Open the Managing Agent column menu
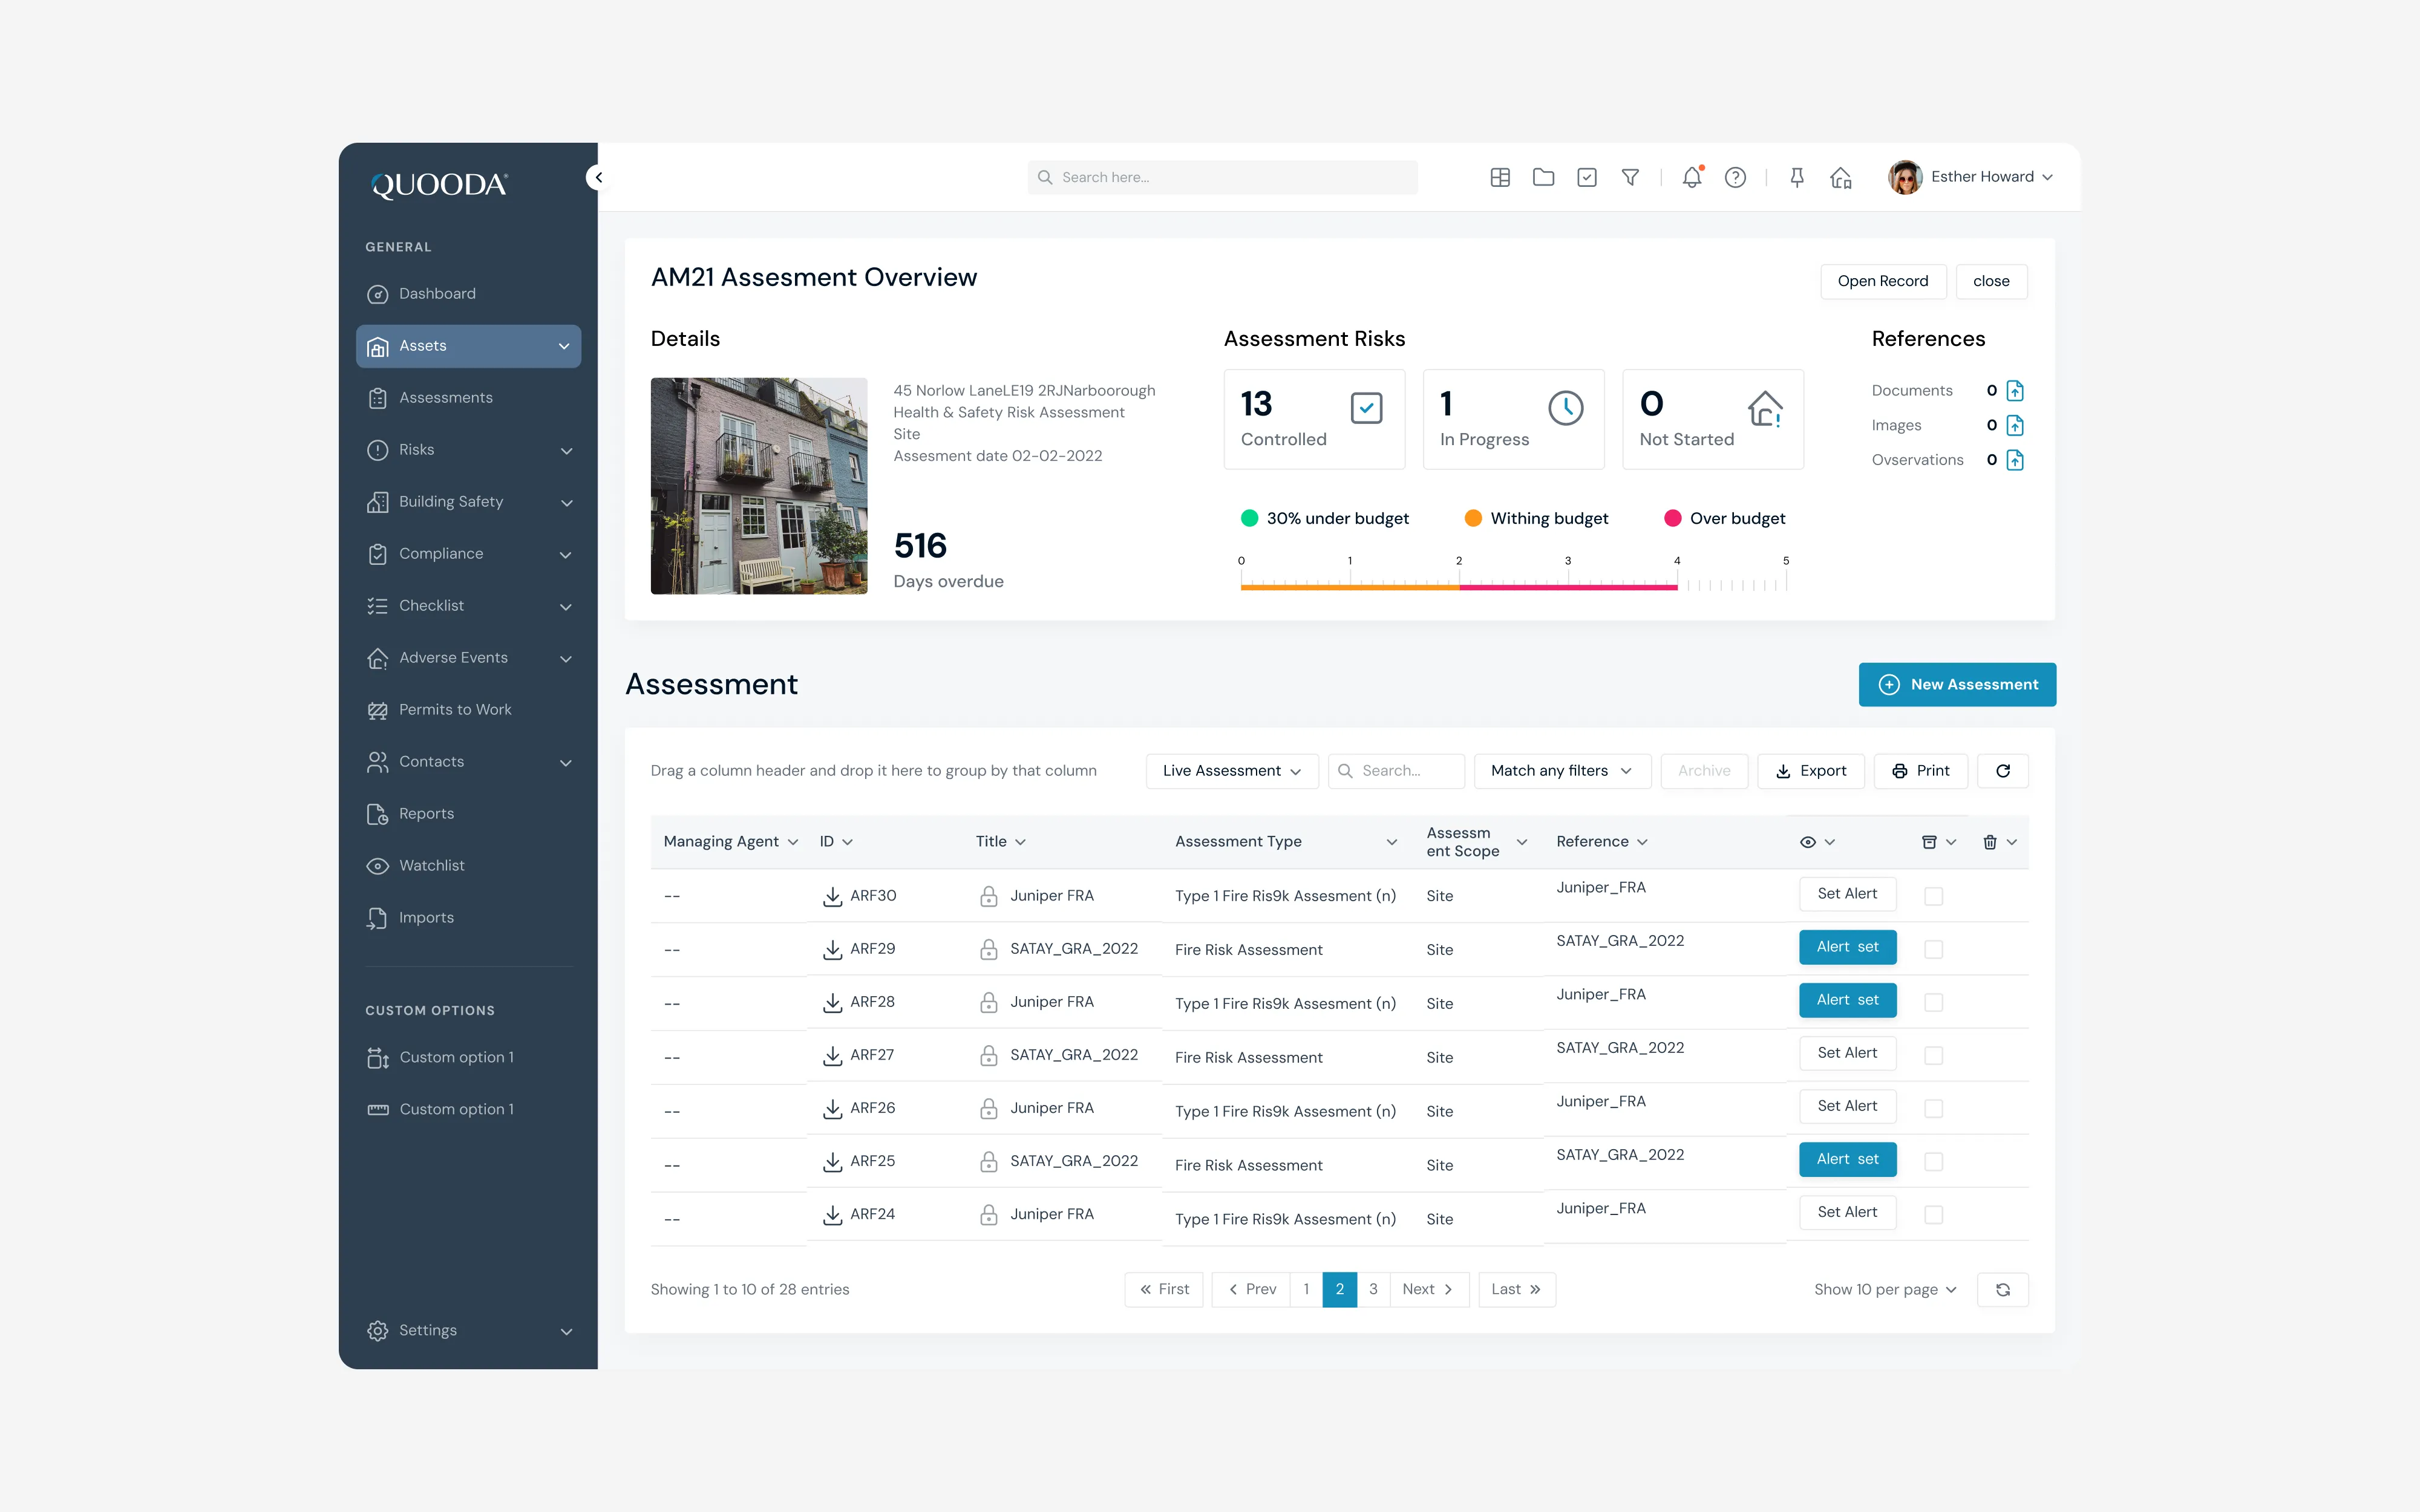 (x=793, y=842)
